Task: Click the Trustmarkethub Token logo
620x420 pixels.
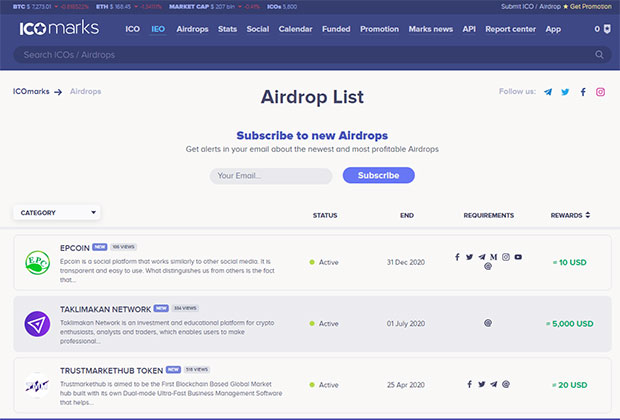Action: pos(37,385)
